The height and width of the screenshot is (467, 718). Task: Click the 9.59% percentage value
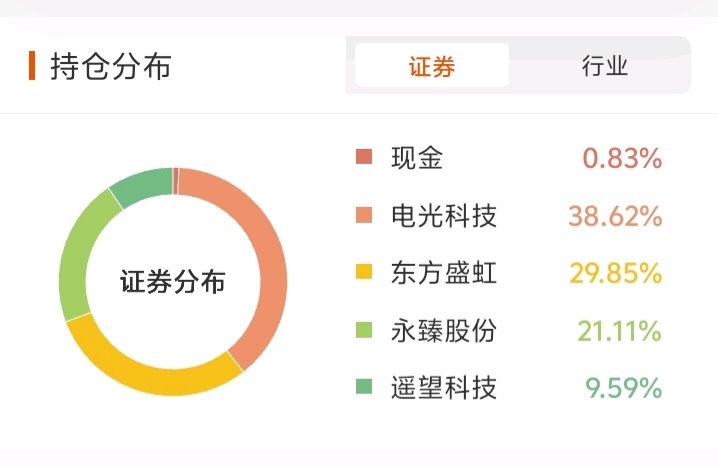point(624,387)
